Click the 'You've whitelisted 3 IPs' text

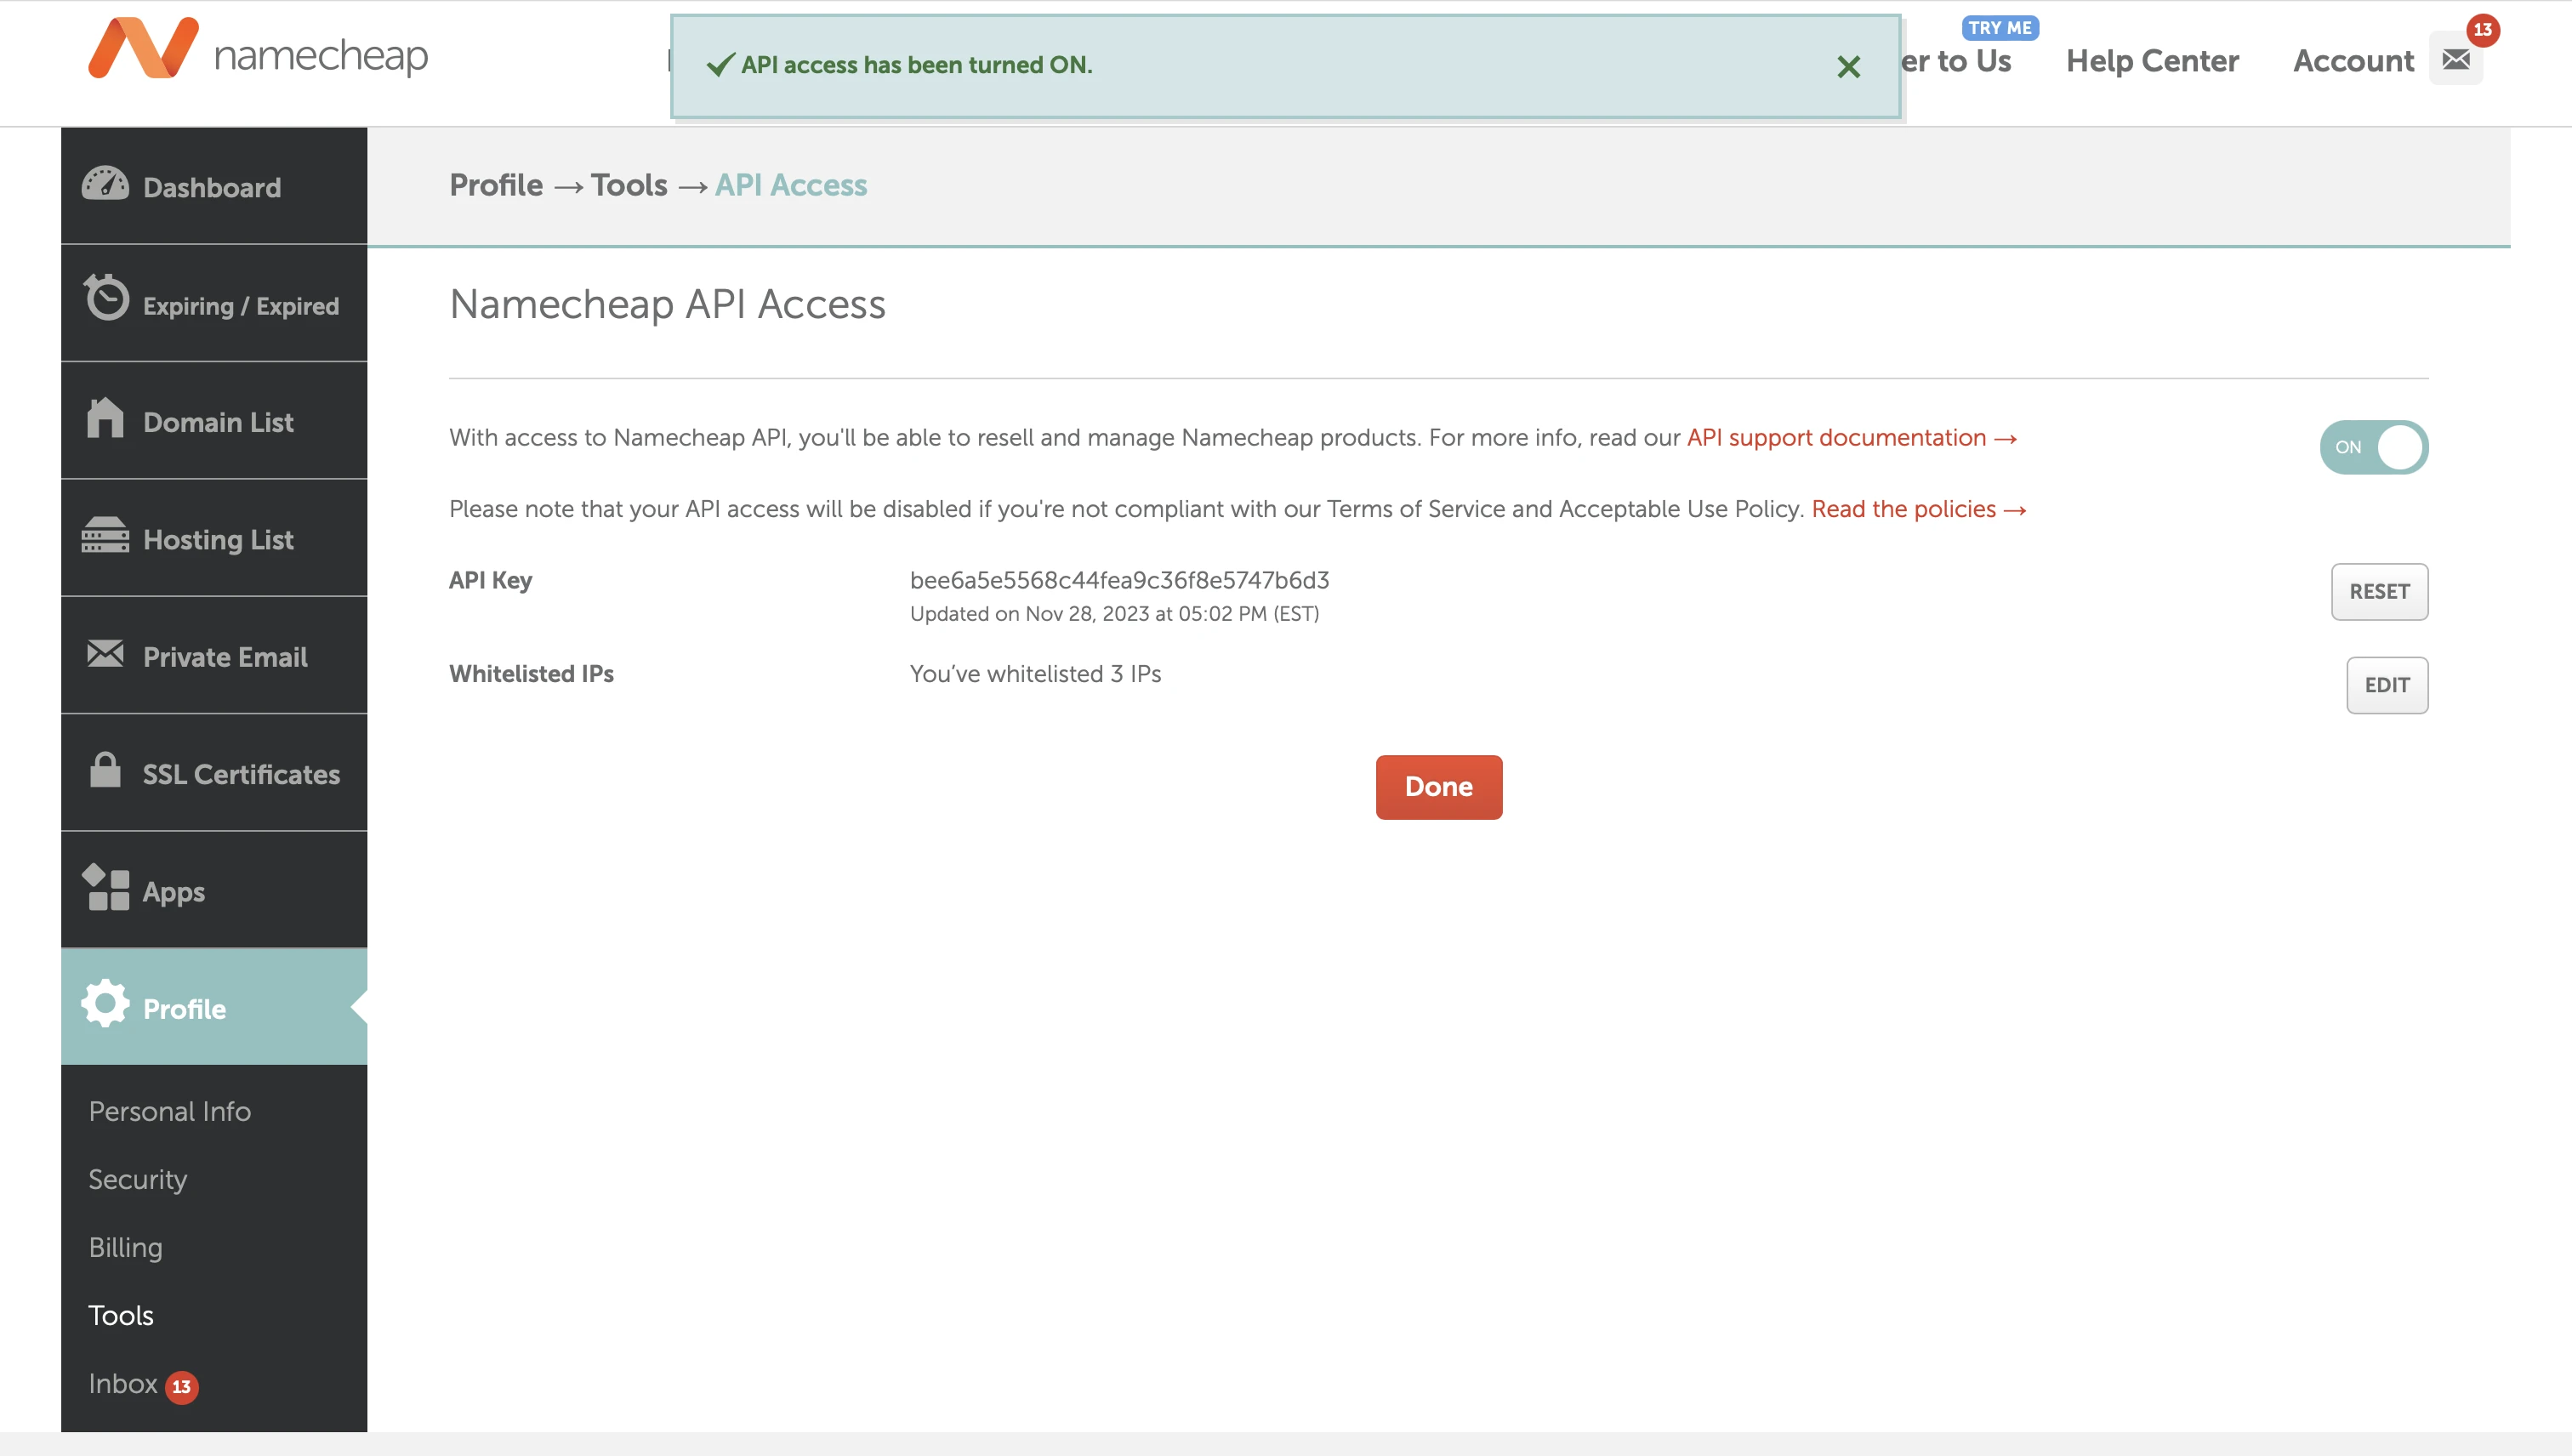(x=1035, y=674)
